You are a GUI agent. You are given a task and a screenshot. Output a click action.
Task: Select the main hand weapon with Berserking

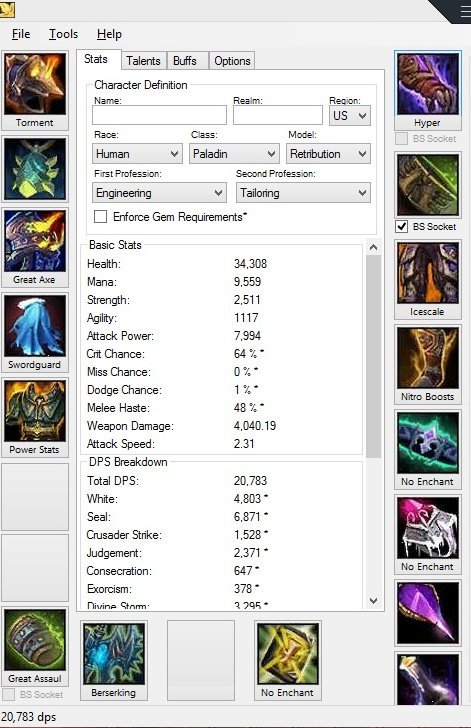[x=114, y=660]
